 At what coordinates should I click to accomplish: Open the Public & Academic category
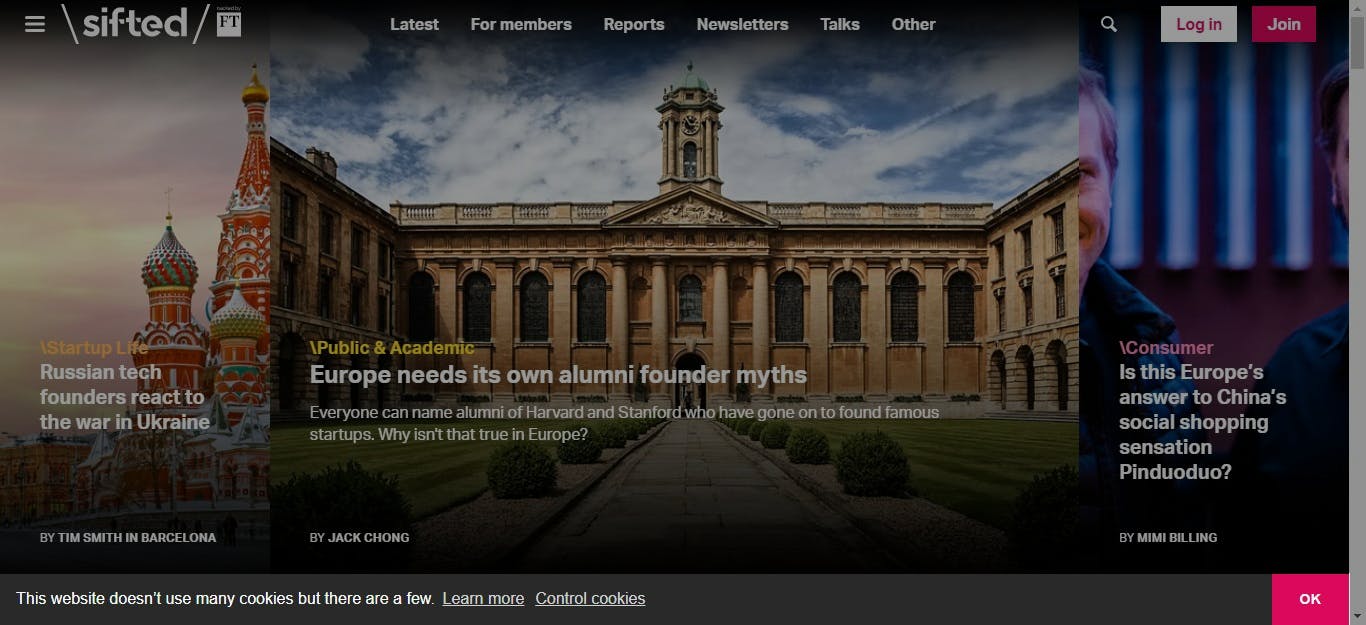[392, 348]
